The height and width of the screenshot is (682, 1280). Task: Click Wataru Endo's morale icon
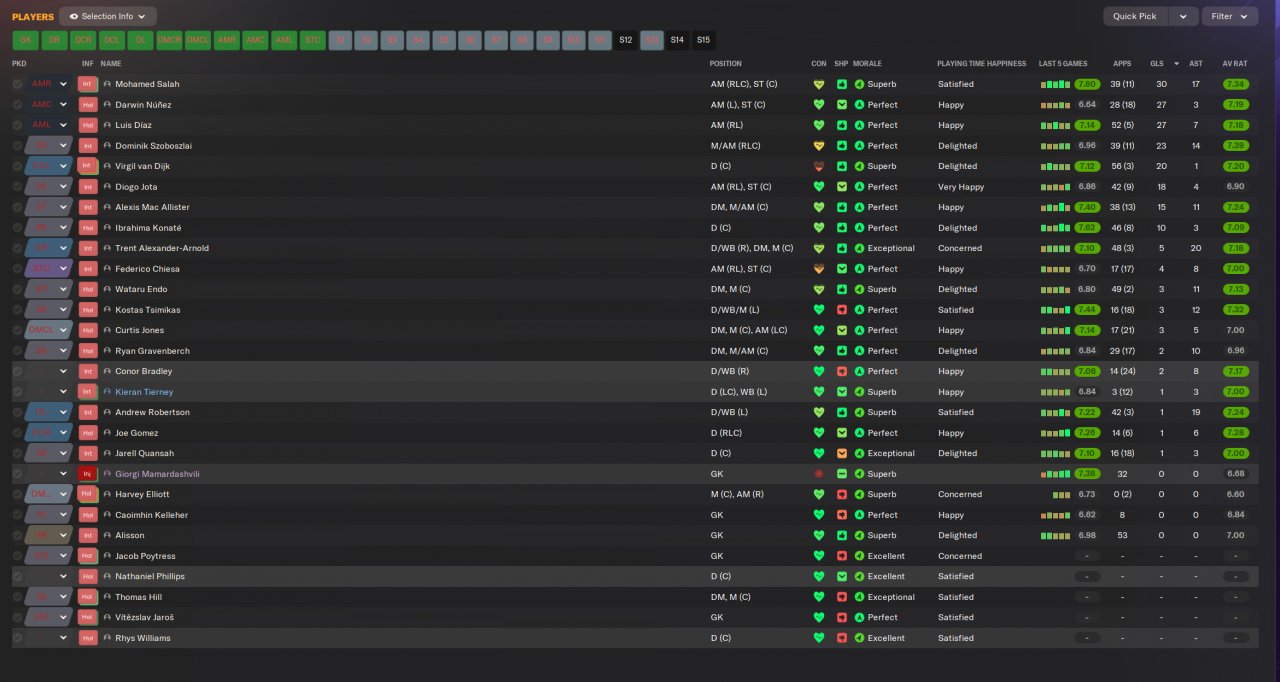[859, 289]
